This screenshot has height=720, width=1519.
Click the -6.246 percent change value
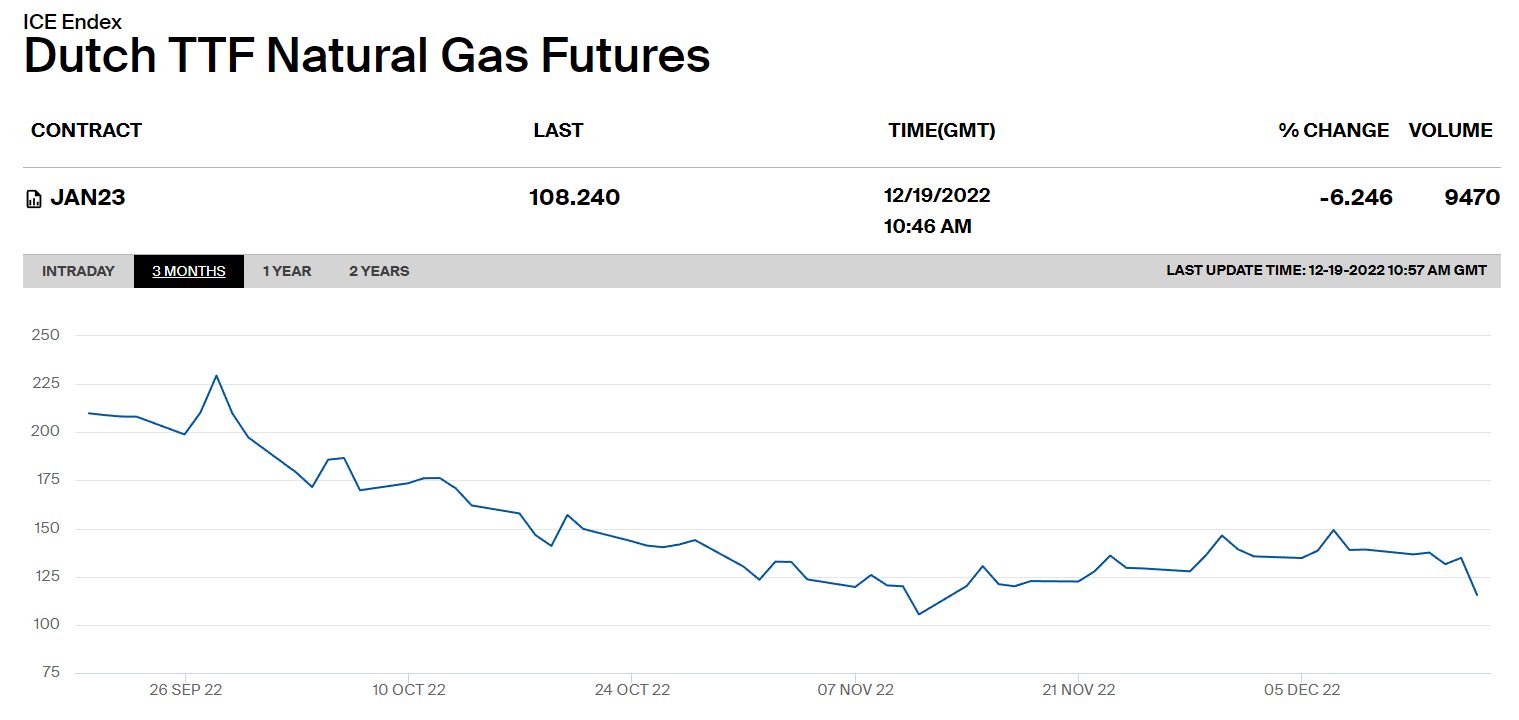(x=1355, y=198)
